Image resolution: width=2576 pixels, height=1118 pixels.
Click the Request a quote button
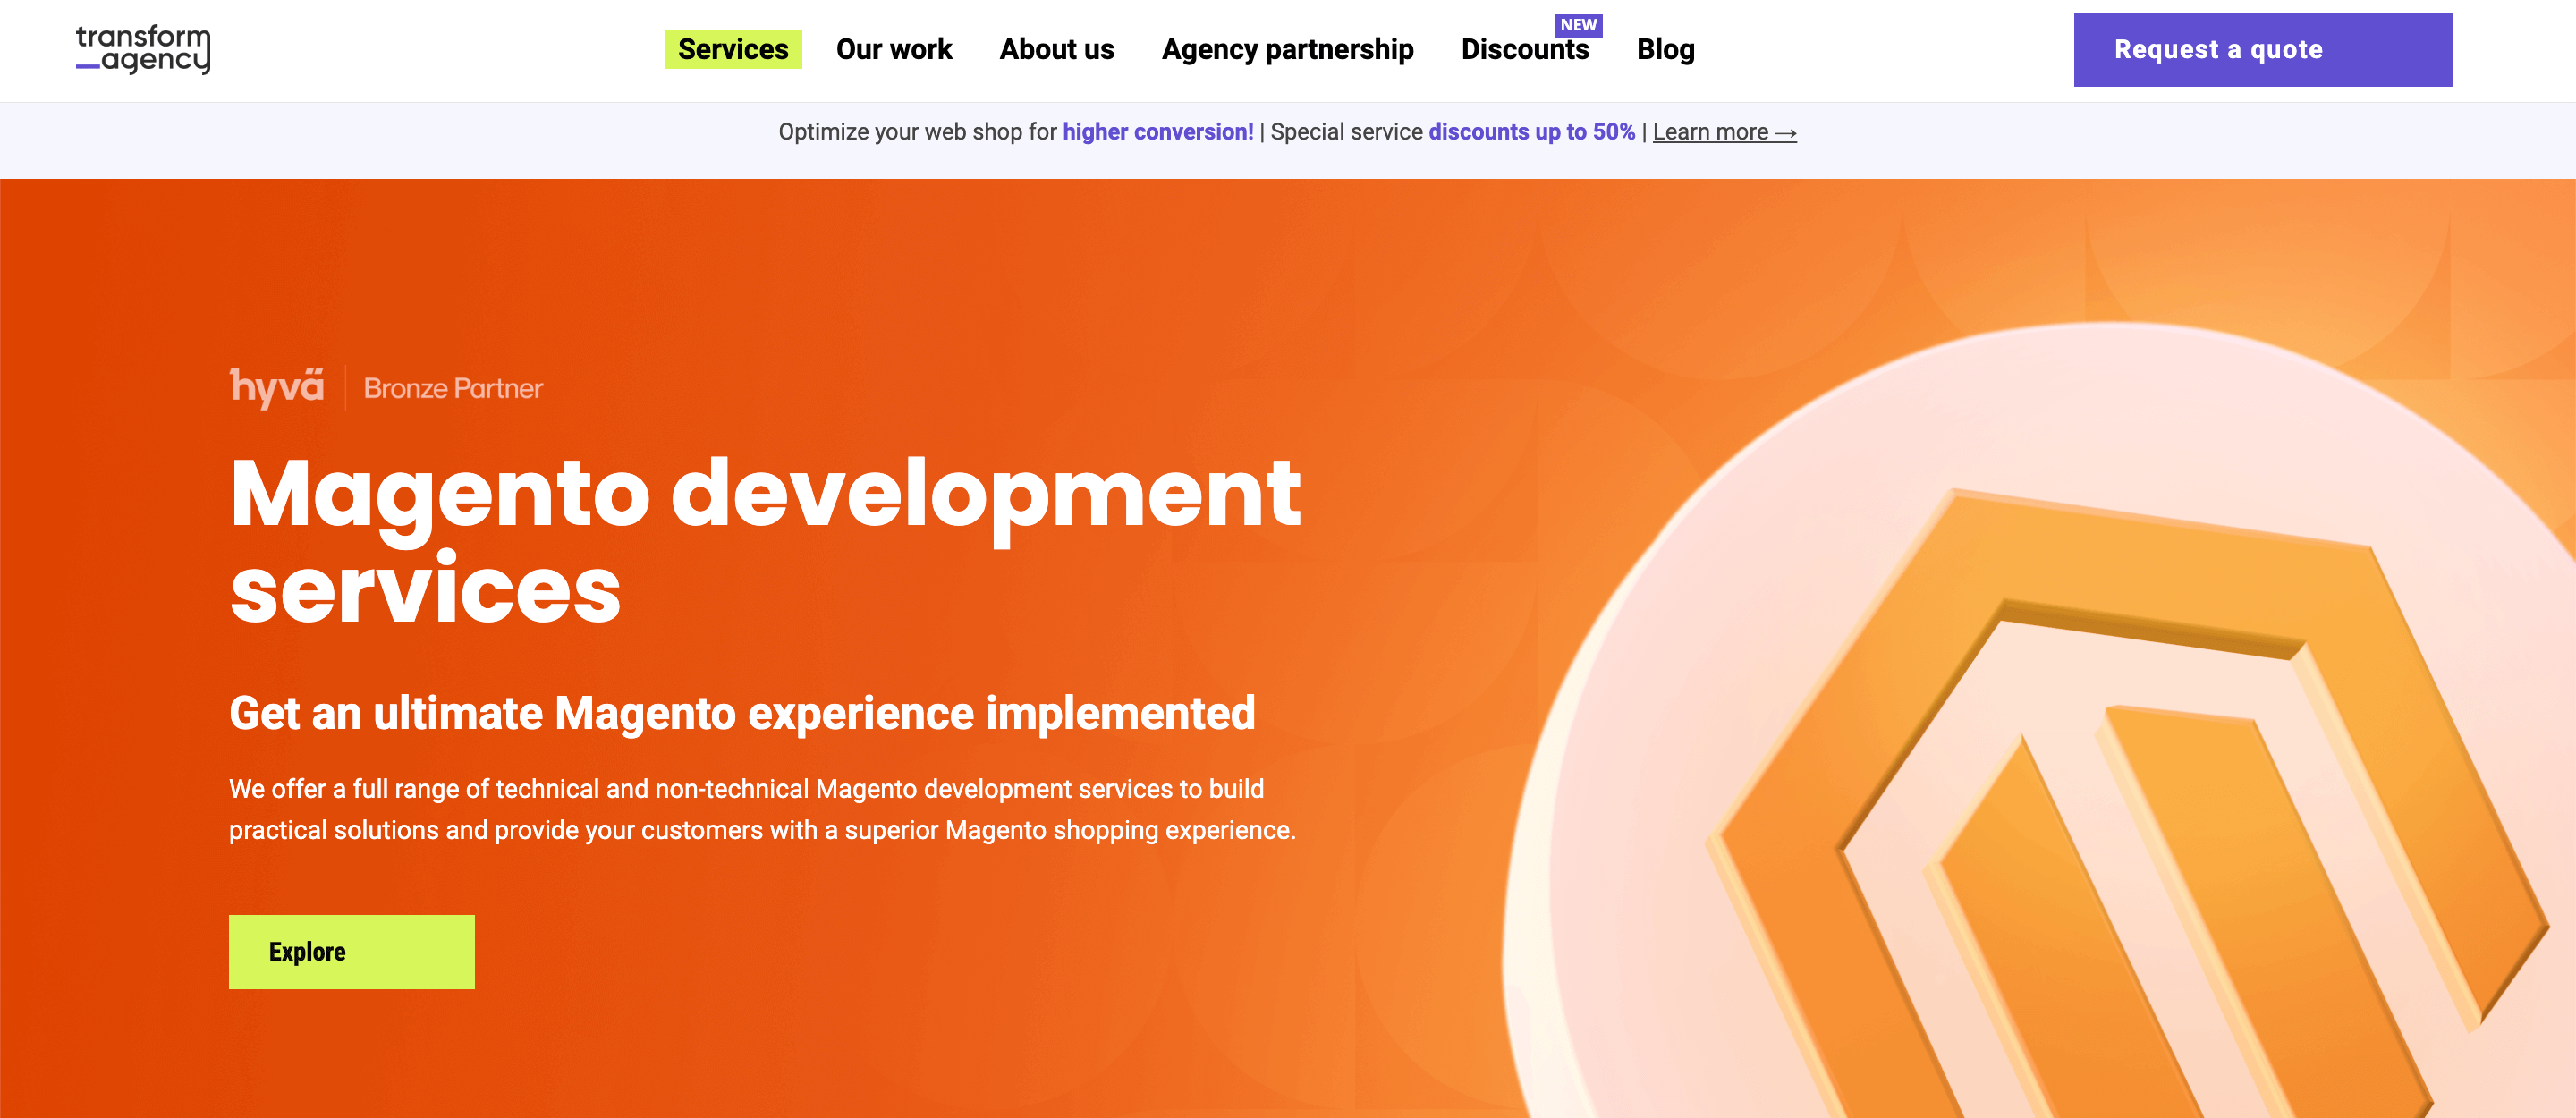coord(2262,49)
